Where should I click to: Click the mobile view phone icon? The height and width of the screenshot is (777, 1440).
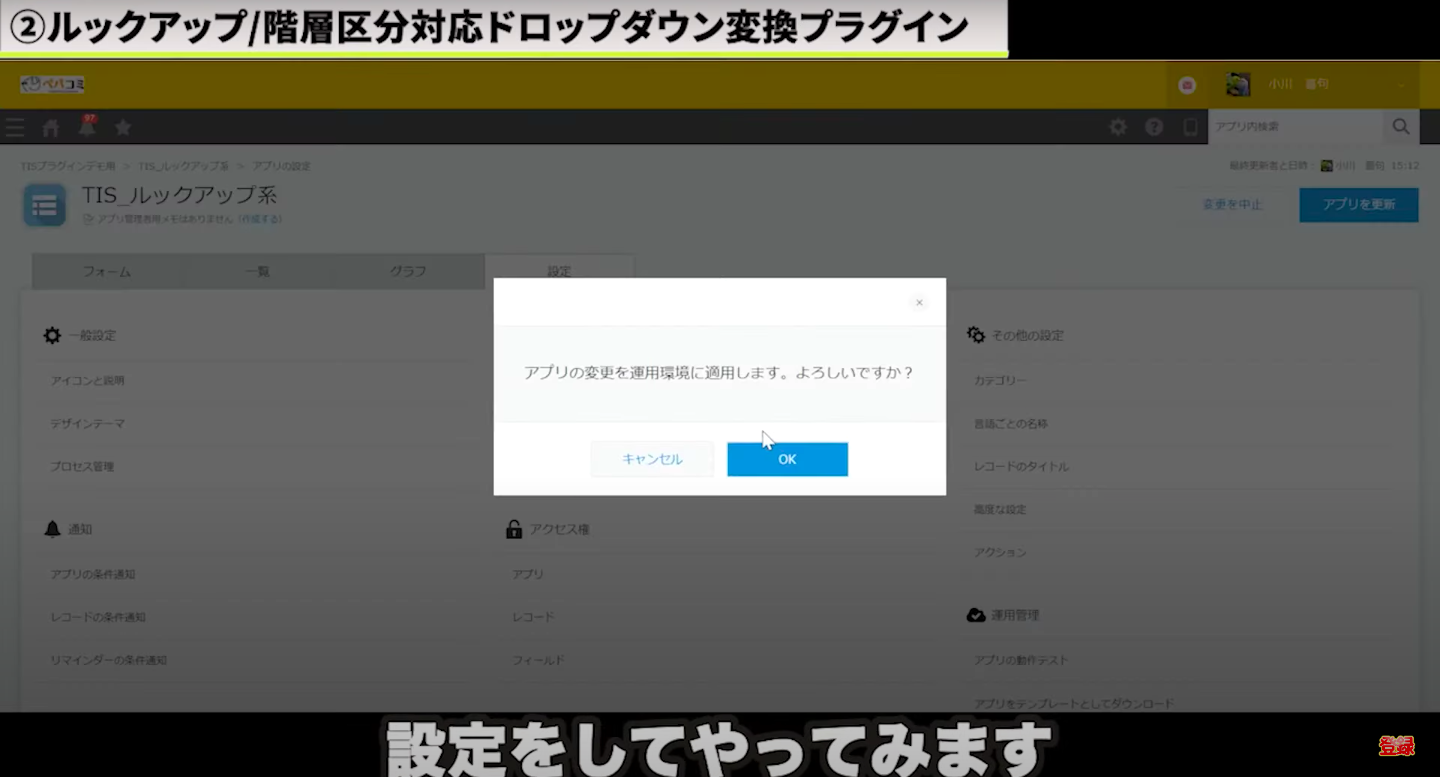(1190, 127)
